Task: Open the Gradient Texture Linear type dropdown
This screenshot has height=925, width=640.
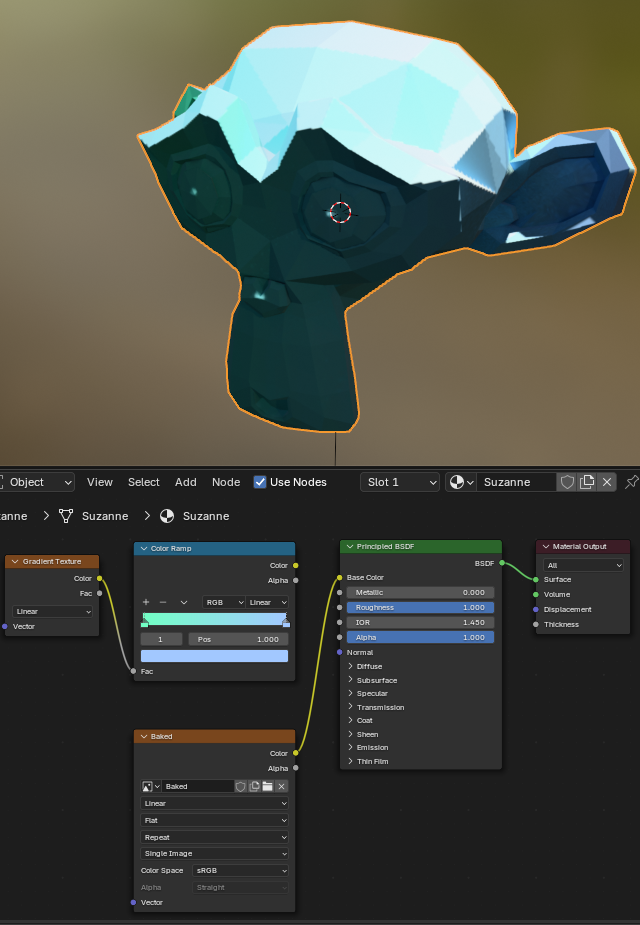Action: [52, 611]
